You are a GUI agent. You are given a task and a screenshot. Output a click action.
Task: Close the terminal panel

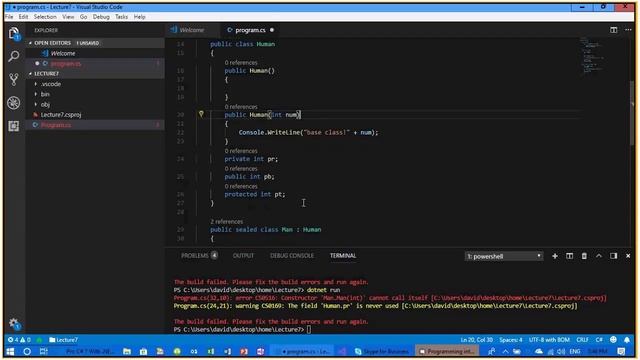coord(628,256)
